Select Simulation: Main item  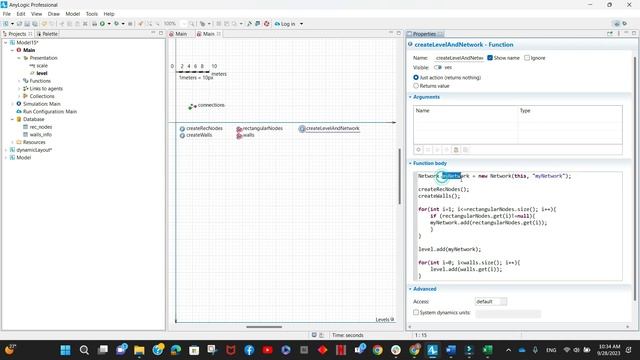(42, 104)
